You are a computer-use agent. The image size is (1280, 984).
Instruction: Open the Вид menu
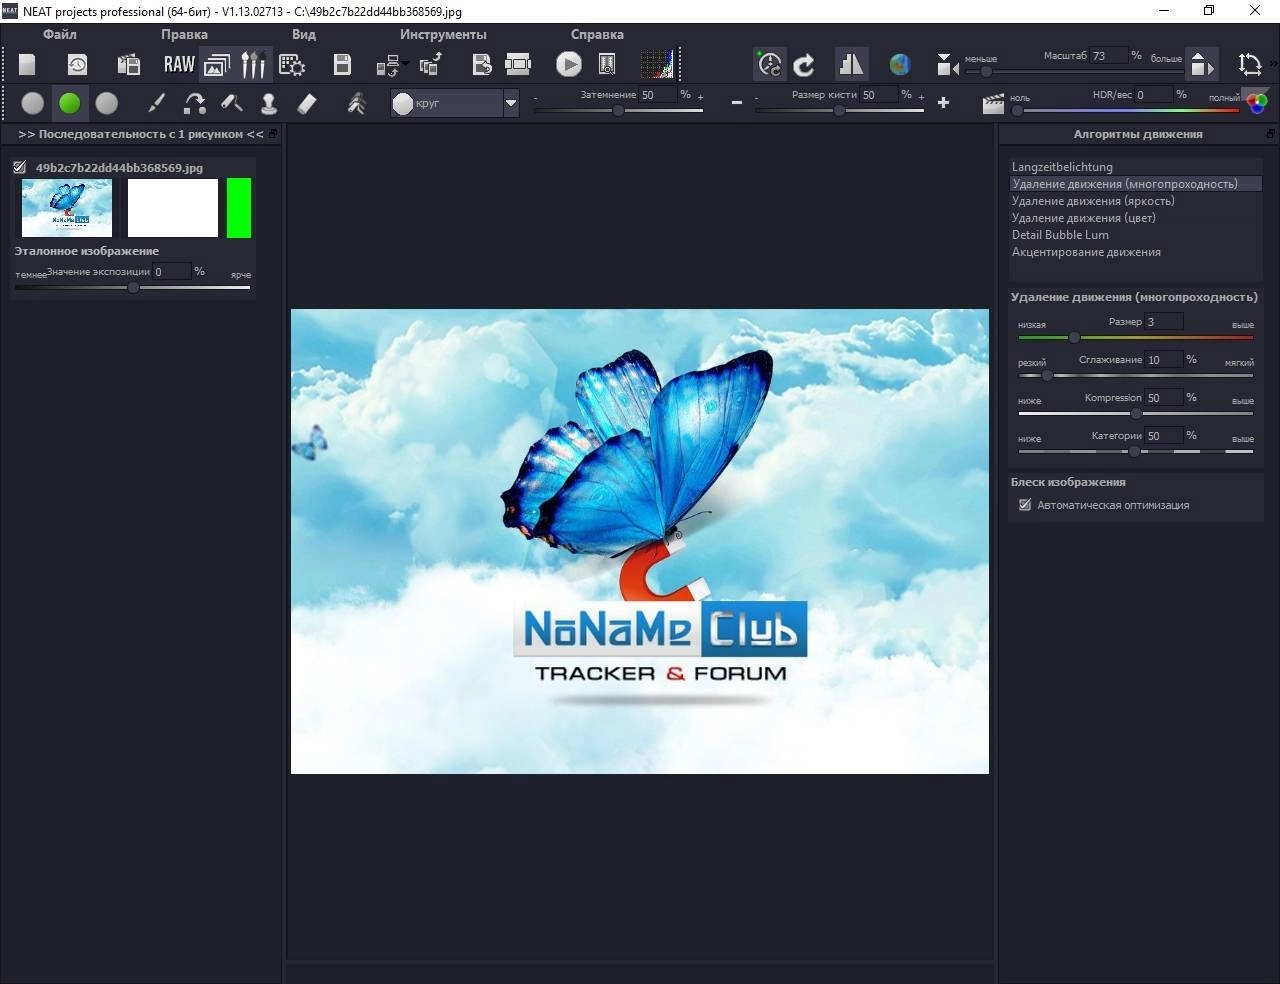[x=304, y=34]
